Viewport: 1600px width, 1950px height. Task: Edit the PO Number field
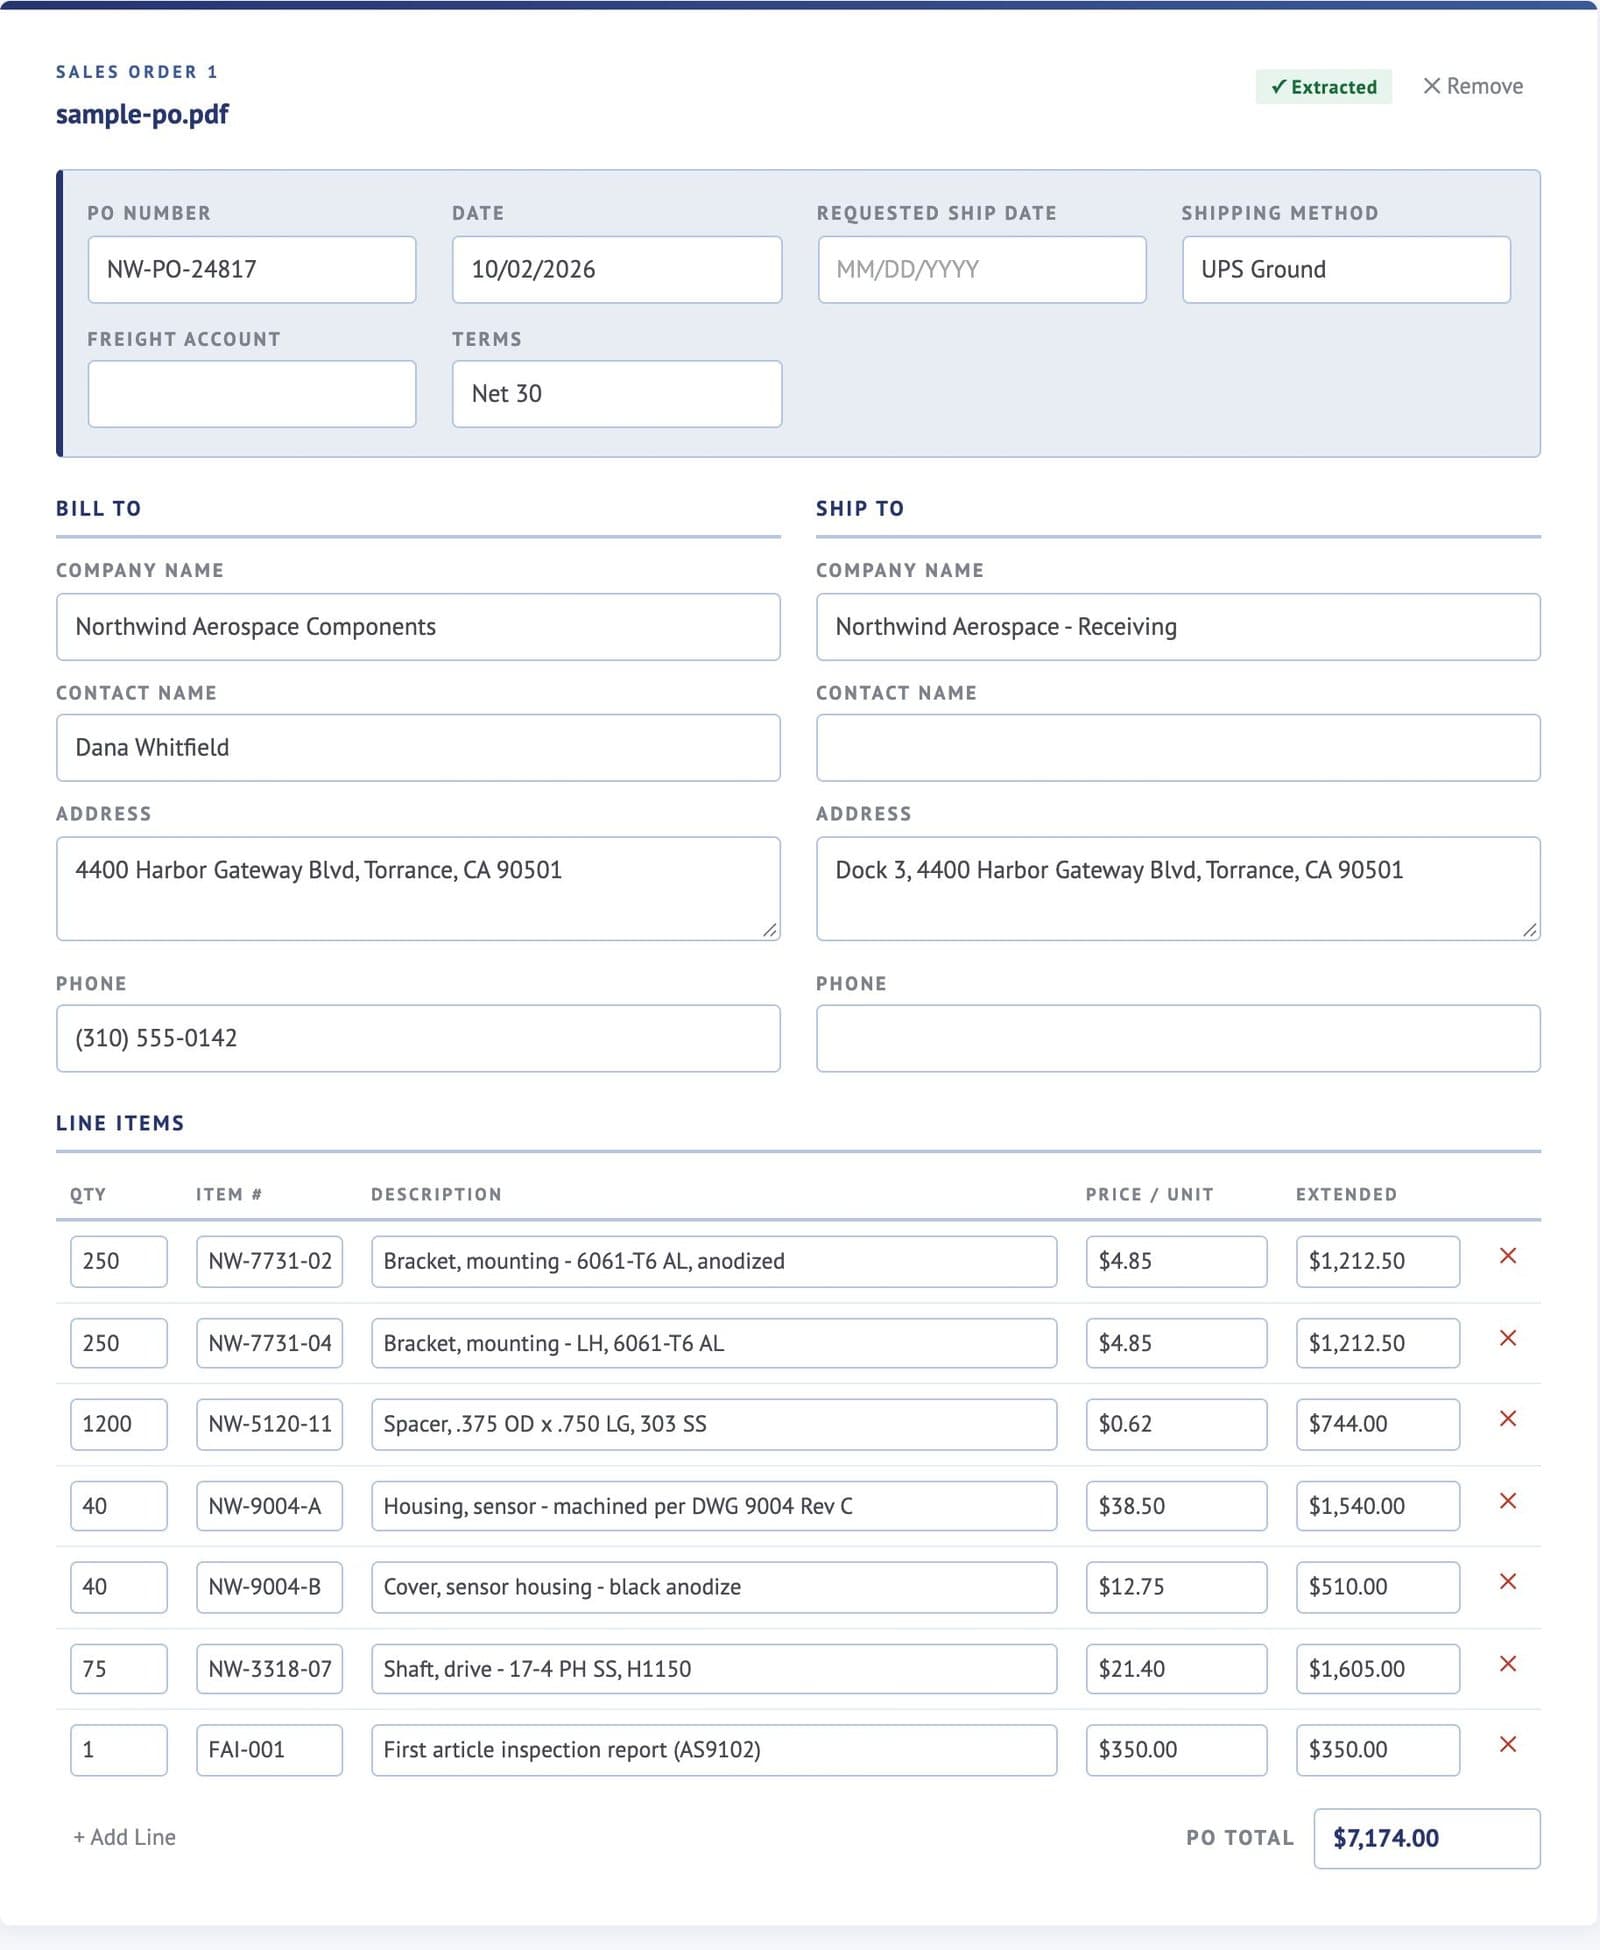point(252,269)
